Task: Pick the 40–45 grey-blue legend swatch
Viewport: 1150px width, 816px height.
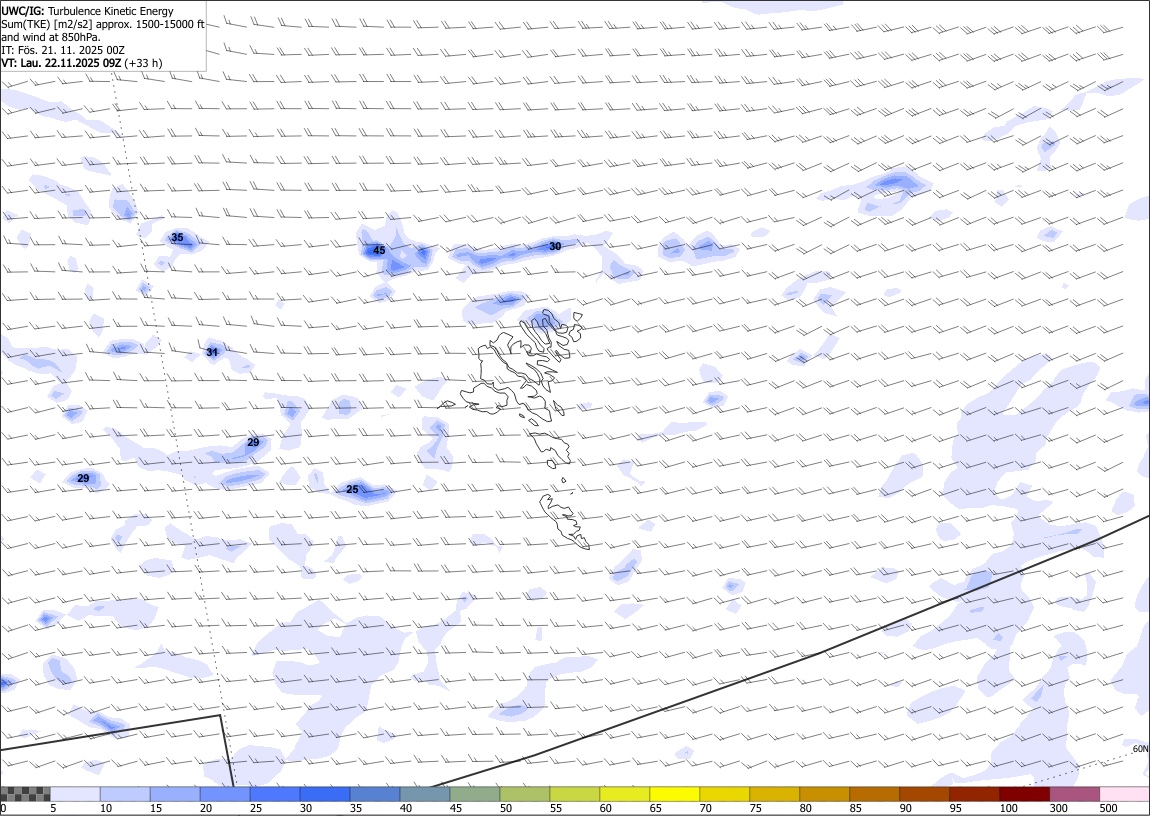Action: click(425, 794)
